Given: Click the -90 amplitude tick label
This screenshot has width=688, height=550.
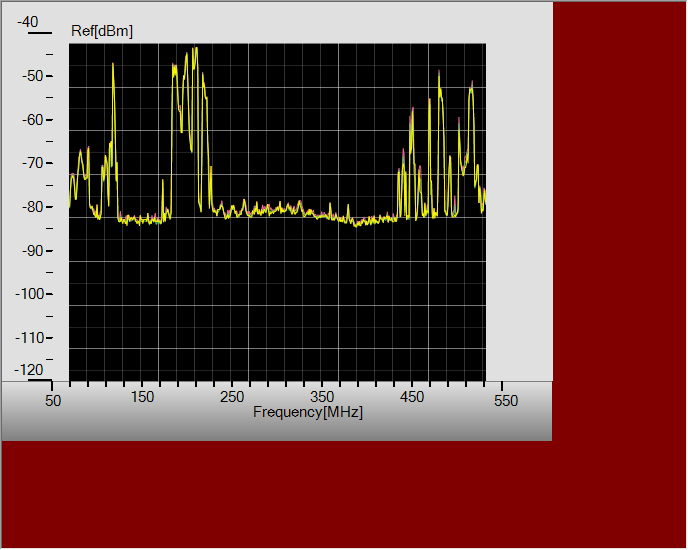Looking at the screenshot, I should (33, 251).
